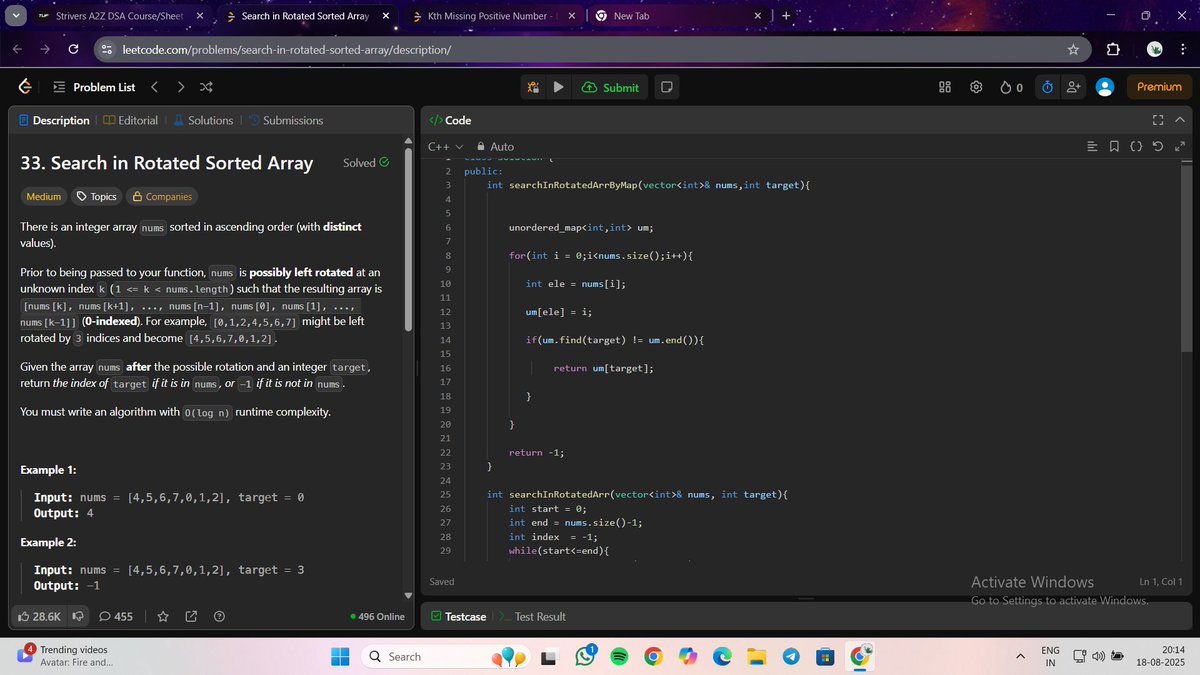Image resolution: width=1200 pixels, height=675 pixels.
Task: Open Telegram from the taskbar
Action: click(x=791, y=657)
